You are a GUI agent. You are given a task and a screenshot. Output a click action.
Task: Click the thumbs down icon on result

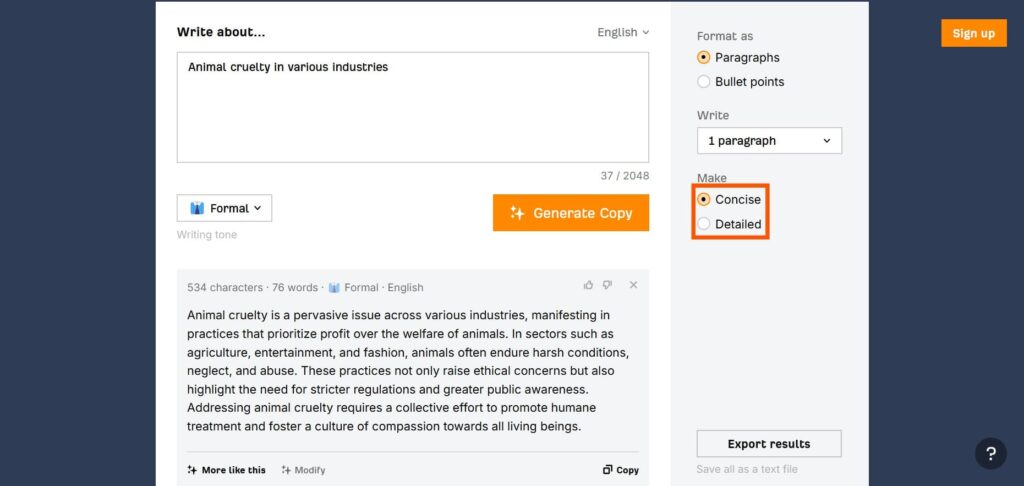tap(607, 285)
